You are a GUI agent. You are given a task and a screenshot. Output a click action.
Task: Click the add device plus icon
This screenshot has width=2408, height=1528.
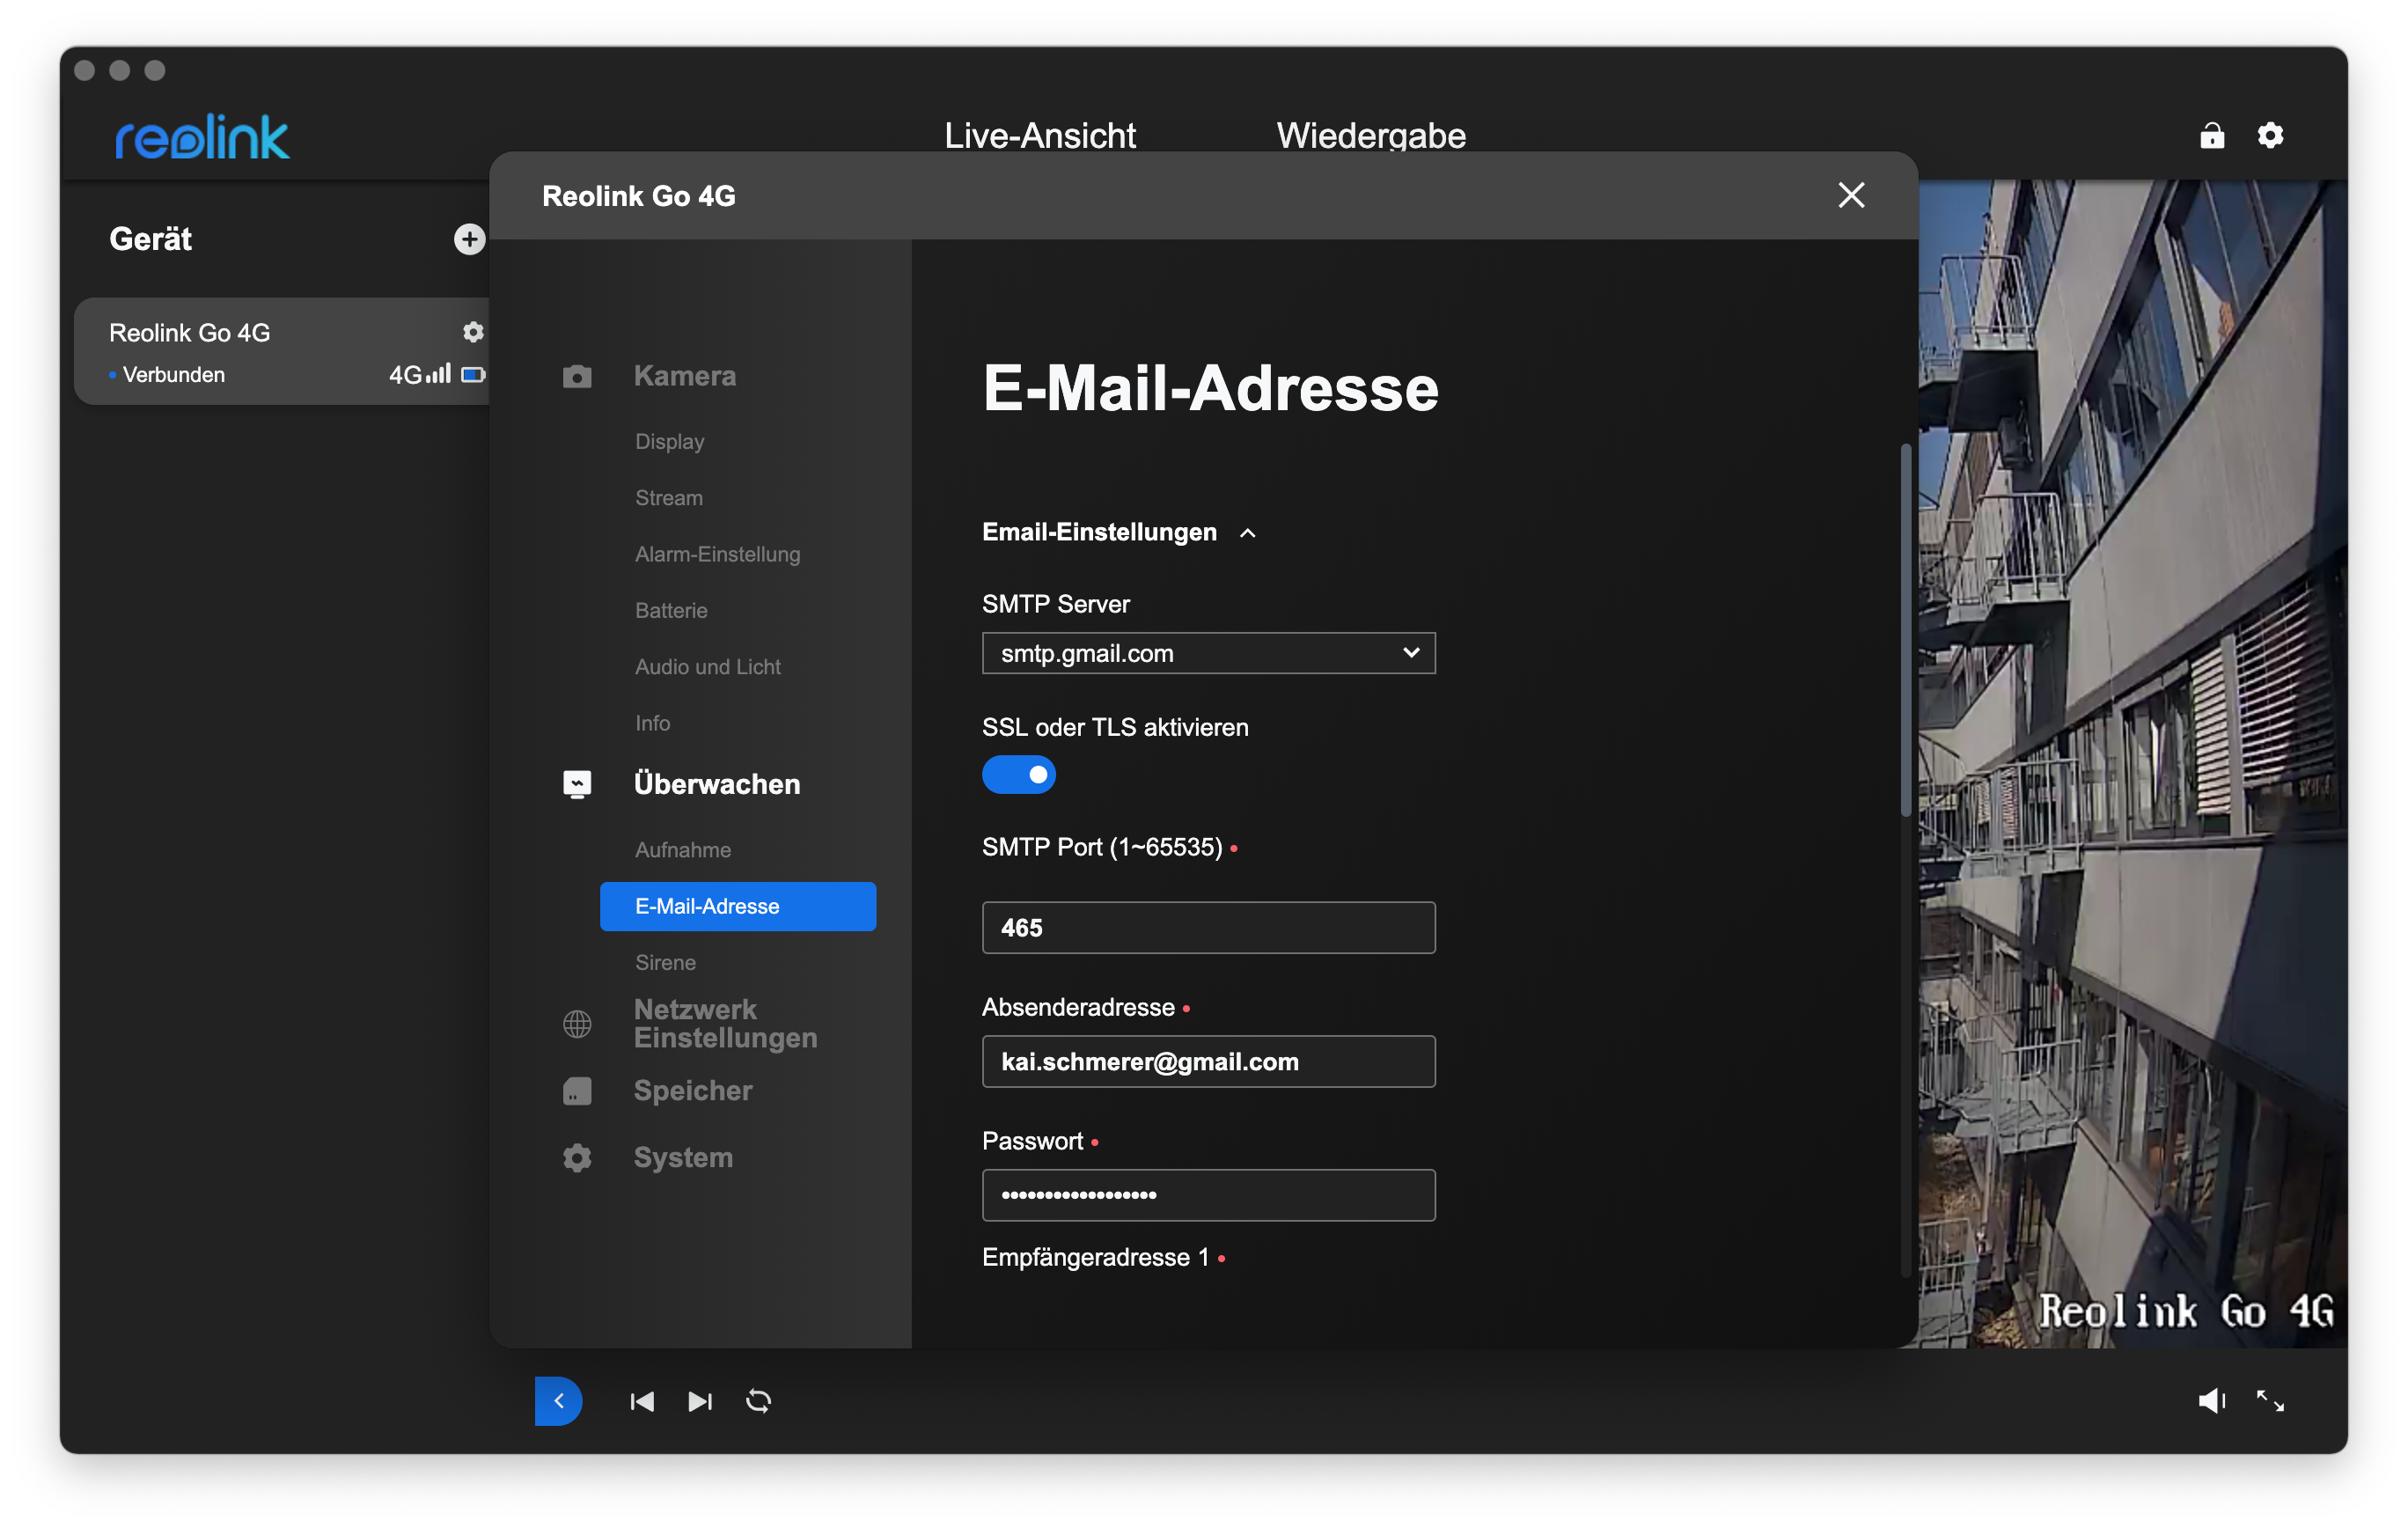coord(469,239)
